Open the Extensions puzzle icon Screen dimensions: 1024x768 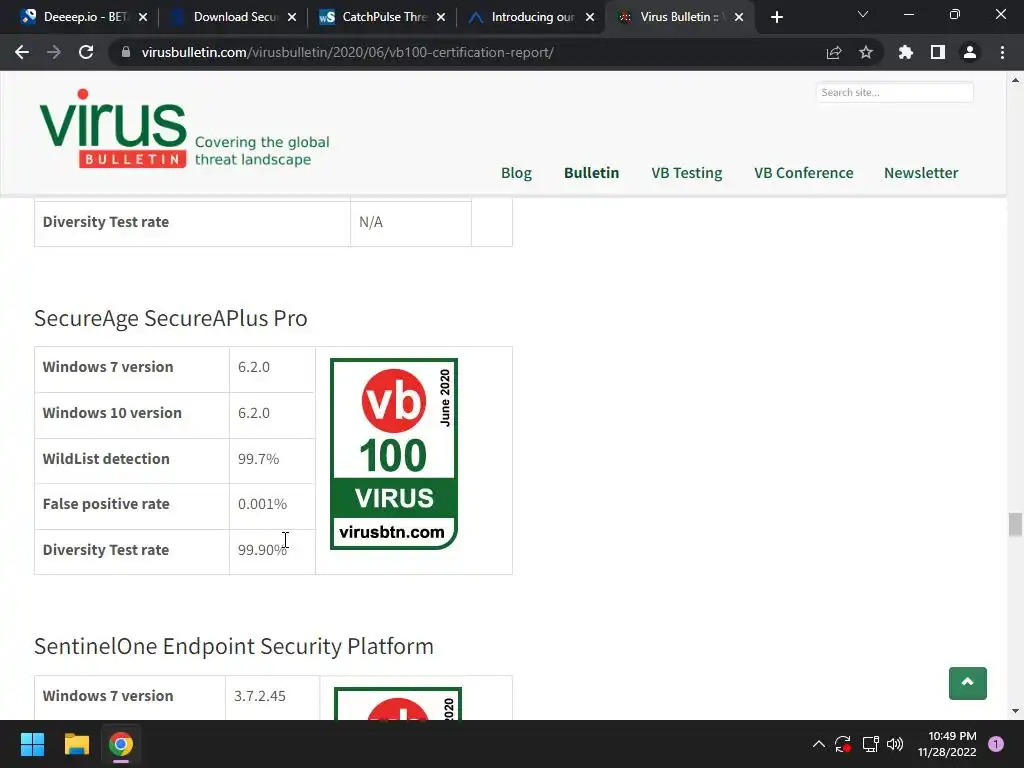point(906,52)
